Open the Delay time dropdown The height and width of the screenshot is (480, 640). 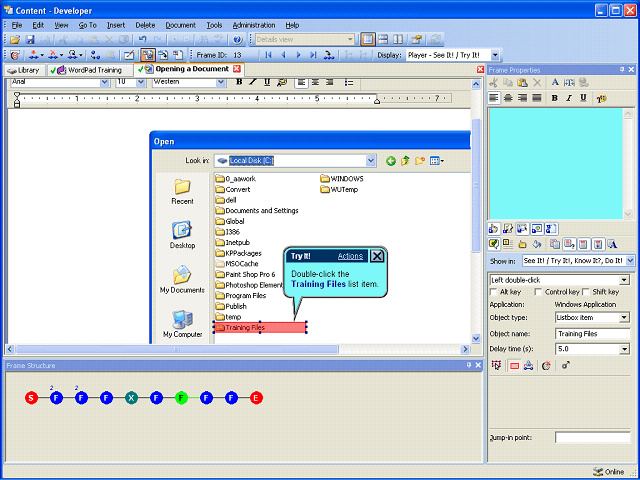pos(624,349)
